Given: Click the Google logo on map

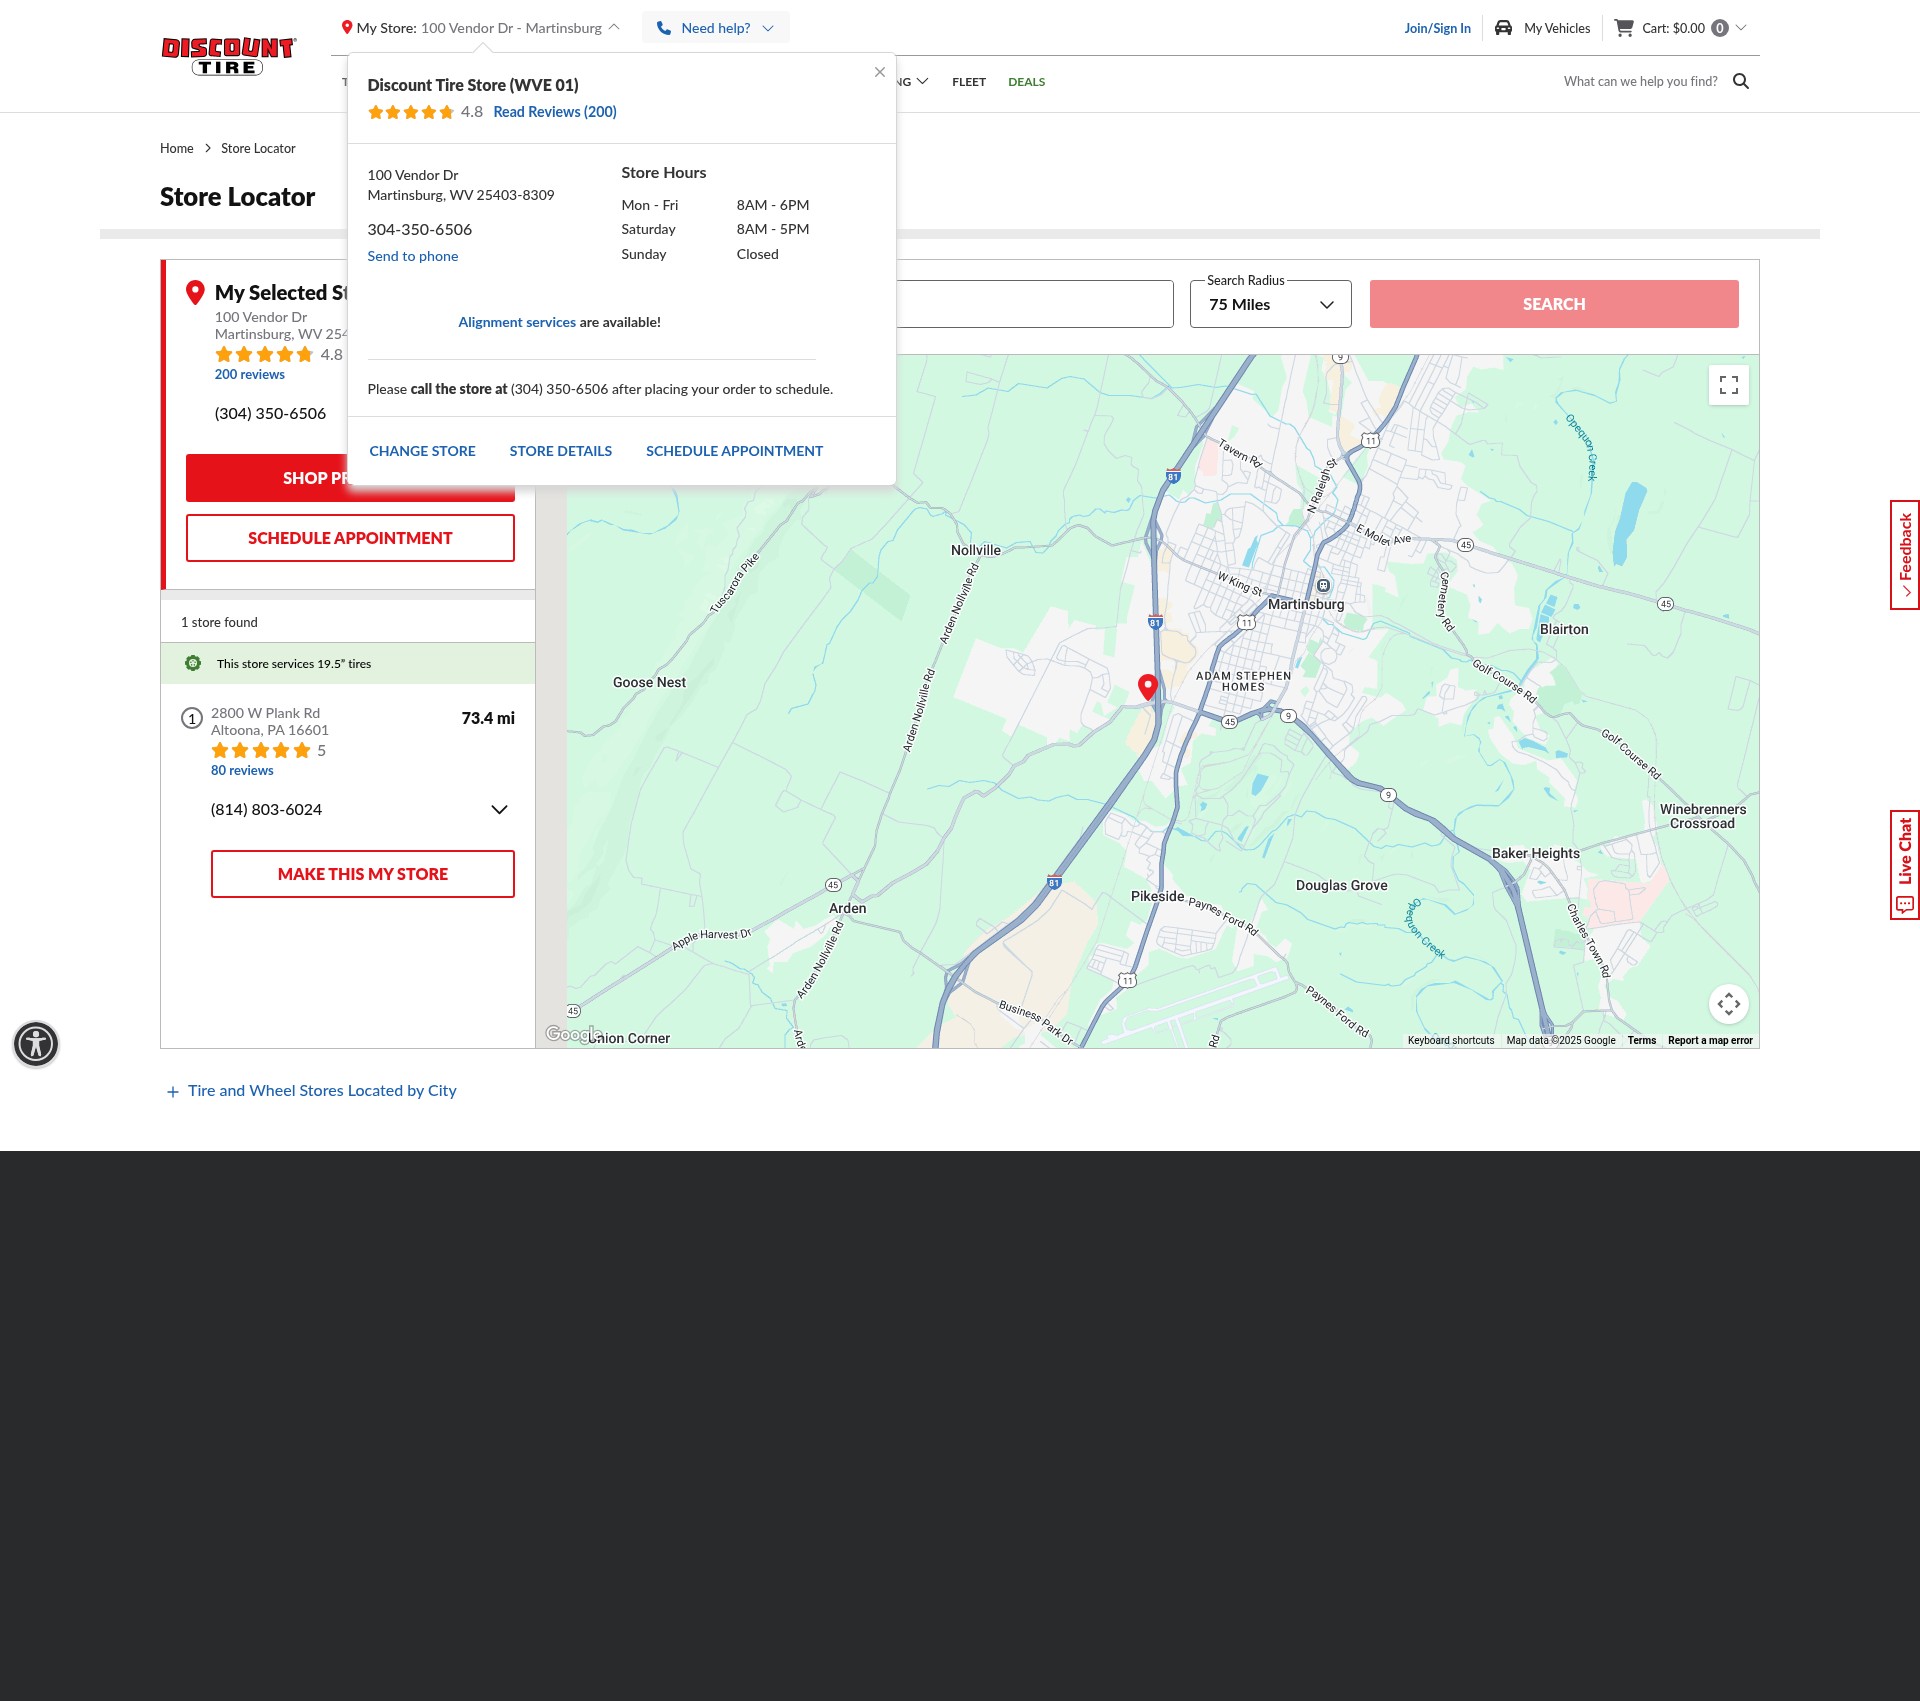Looking at the screenshot, I should [572, 1034].
